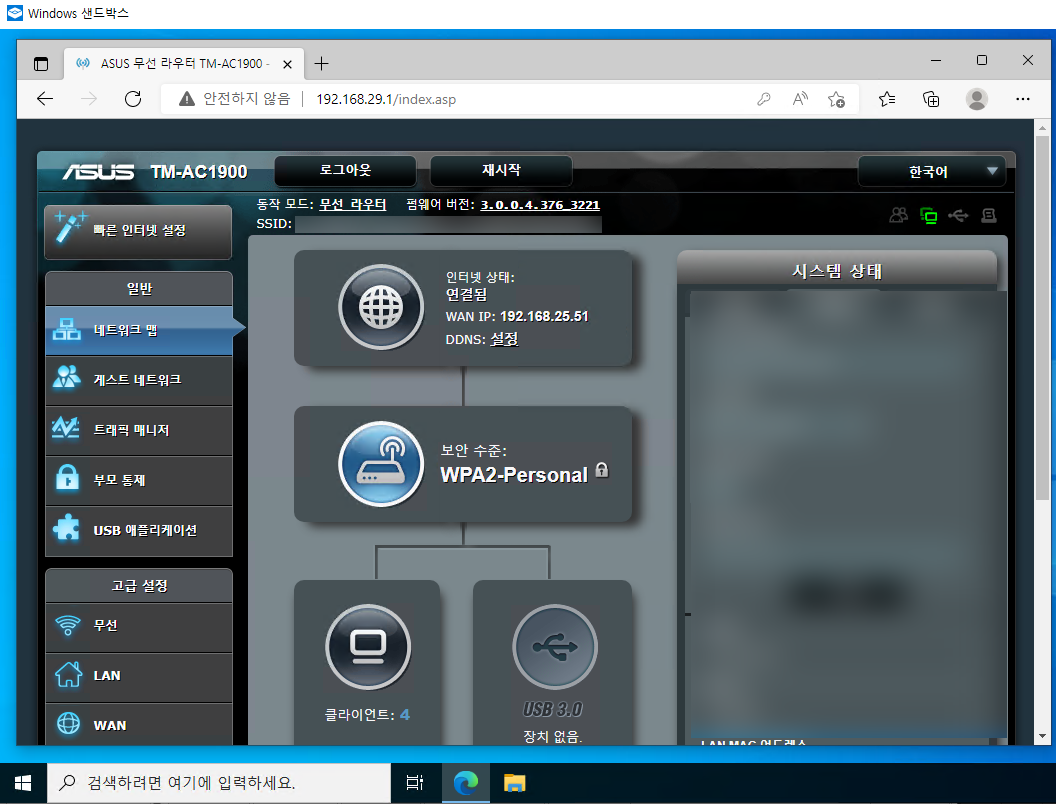Click the DDNS 설정 link

point(504,339)
